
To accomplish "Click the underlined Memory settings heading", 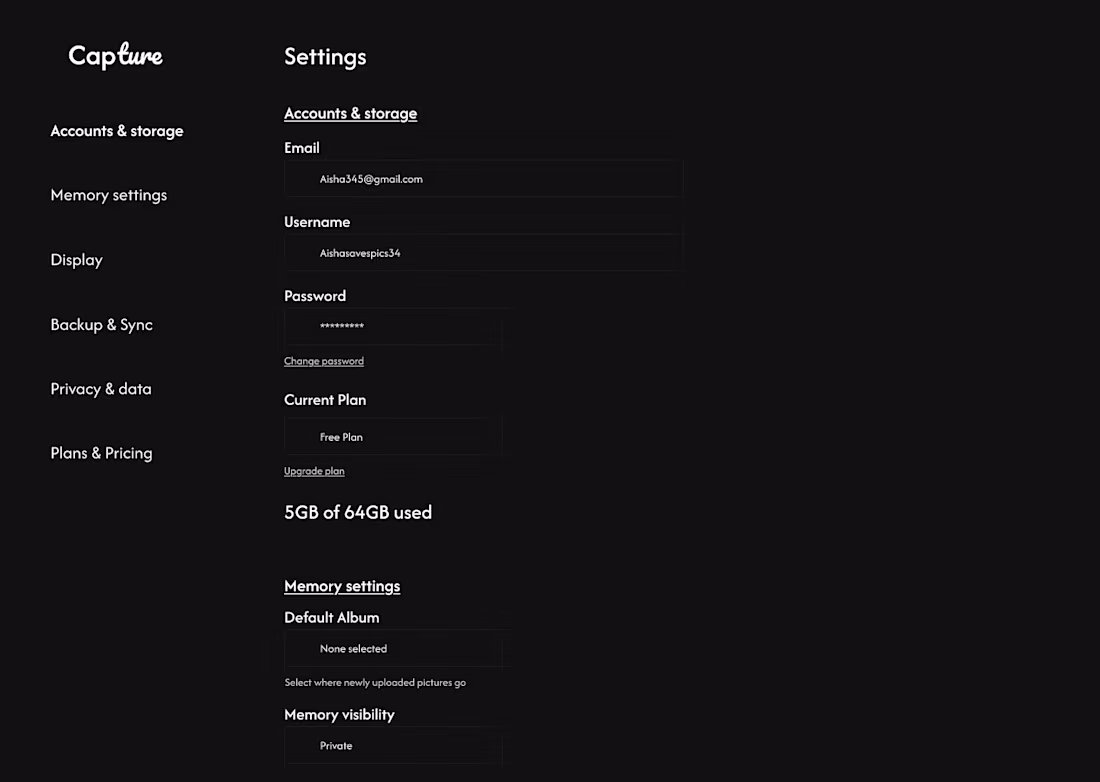I will [342, 586].
